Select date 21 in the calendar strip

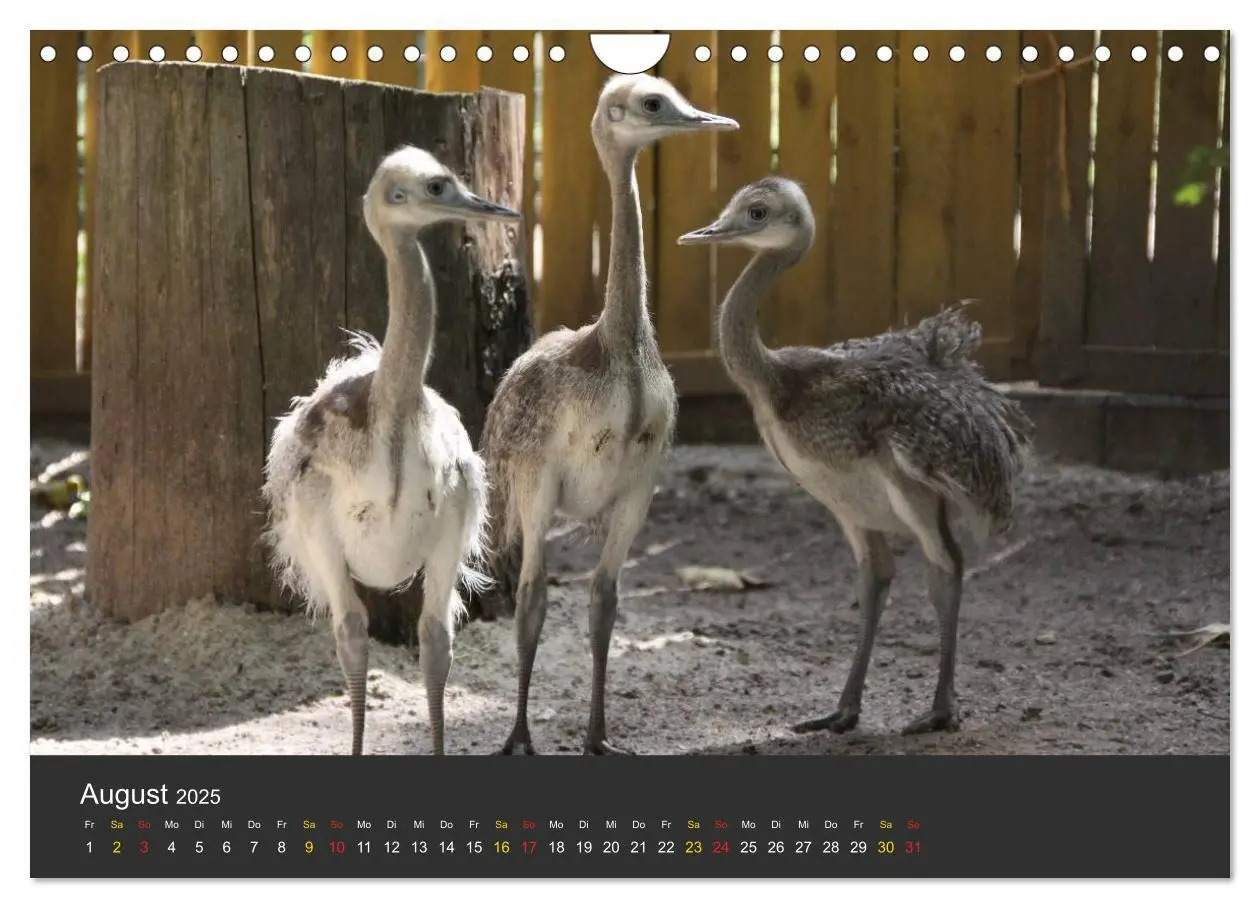639,847
